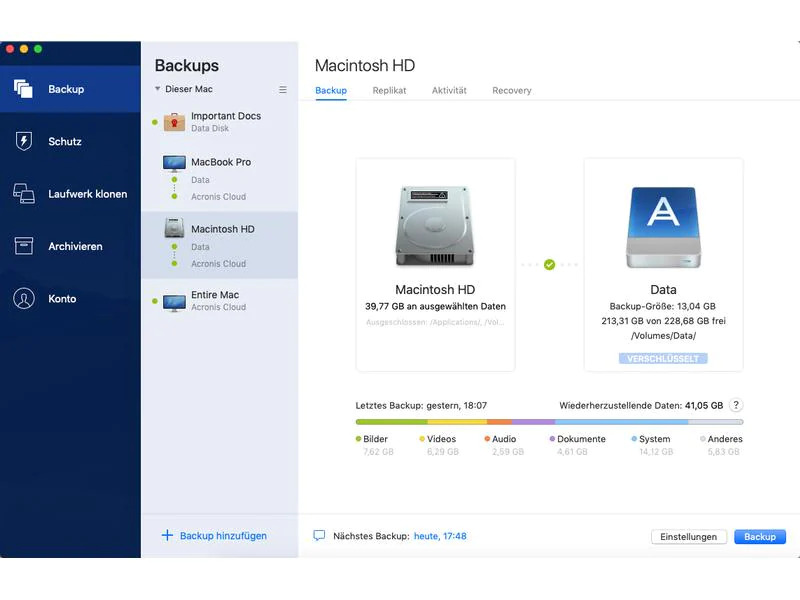The image size is (800, 600).
Task: Click Acronis Cloud under MacBook Pro
Action: (218, 196)
